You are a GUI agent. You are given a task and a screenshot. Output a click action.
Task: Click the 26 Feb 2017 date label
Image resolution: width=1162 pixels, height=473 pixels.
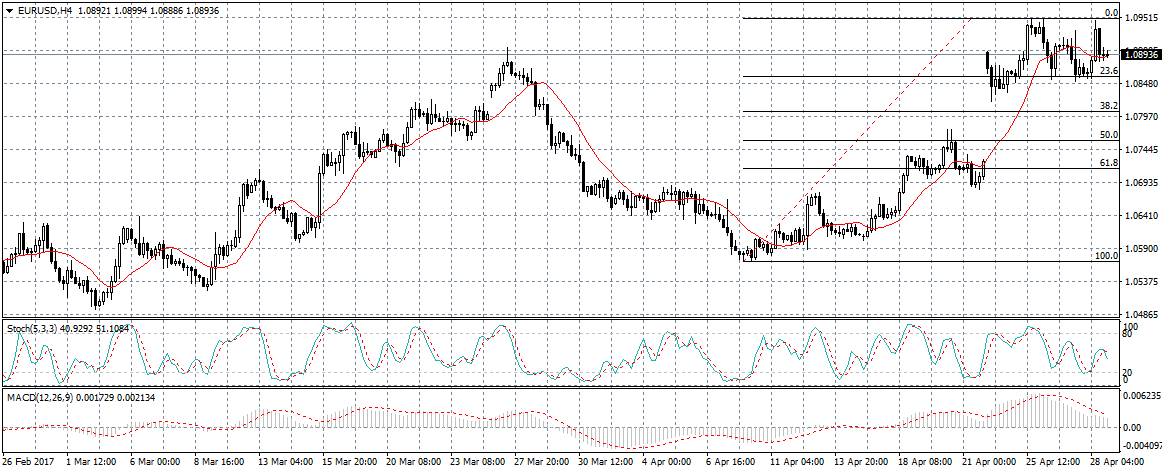point(27,463)
